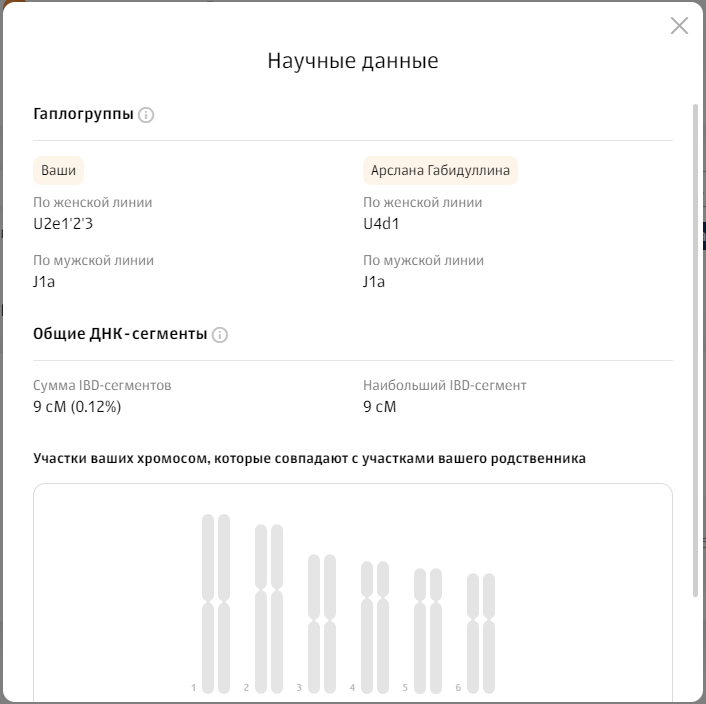Click the Сумма IBD-сегментов label
This screenshot has height=704, width=706.
[x=102, y=385]
